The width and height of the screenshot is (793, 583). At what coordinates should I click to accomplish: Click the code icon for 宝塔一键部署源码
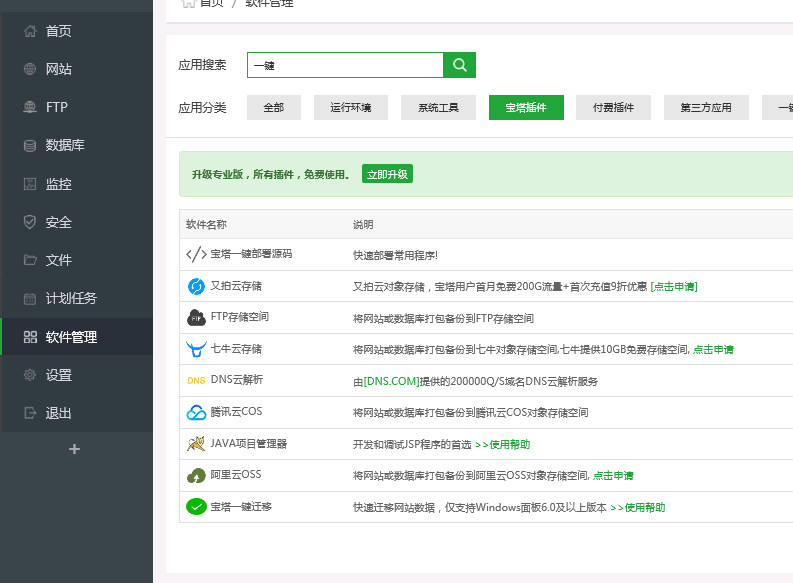click(196, 254)
